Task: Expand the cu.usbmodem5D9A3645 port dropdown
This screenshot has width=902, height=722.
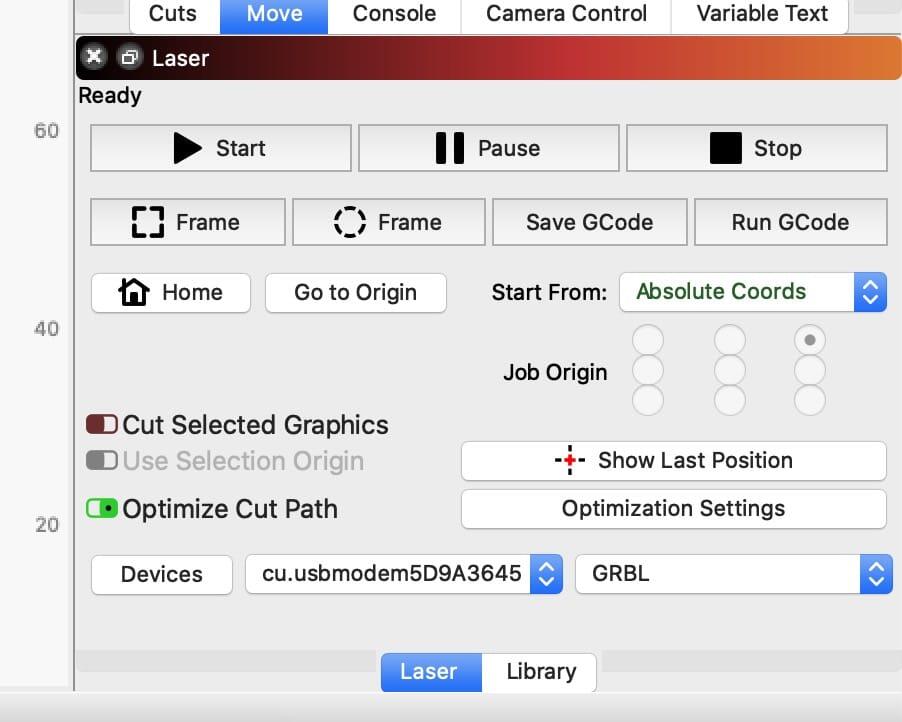Action: point(404,574)
